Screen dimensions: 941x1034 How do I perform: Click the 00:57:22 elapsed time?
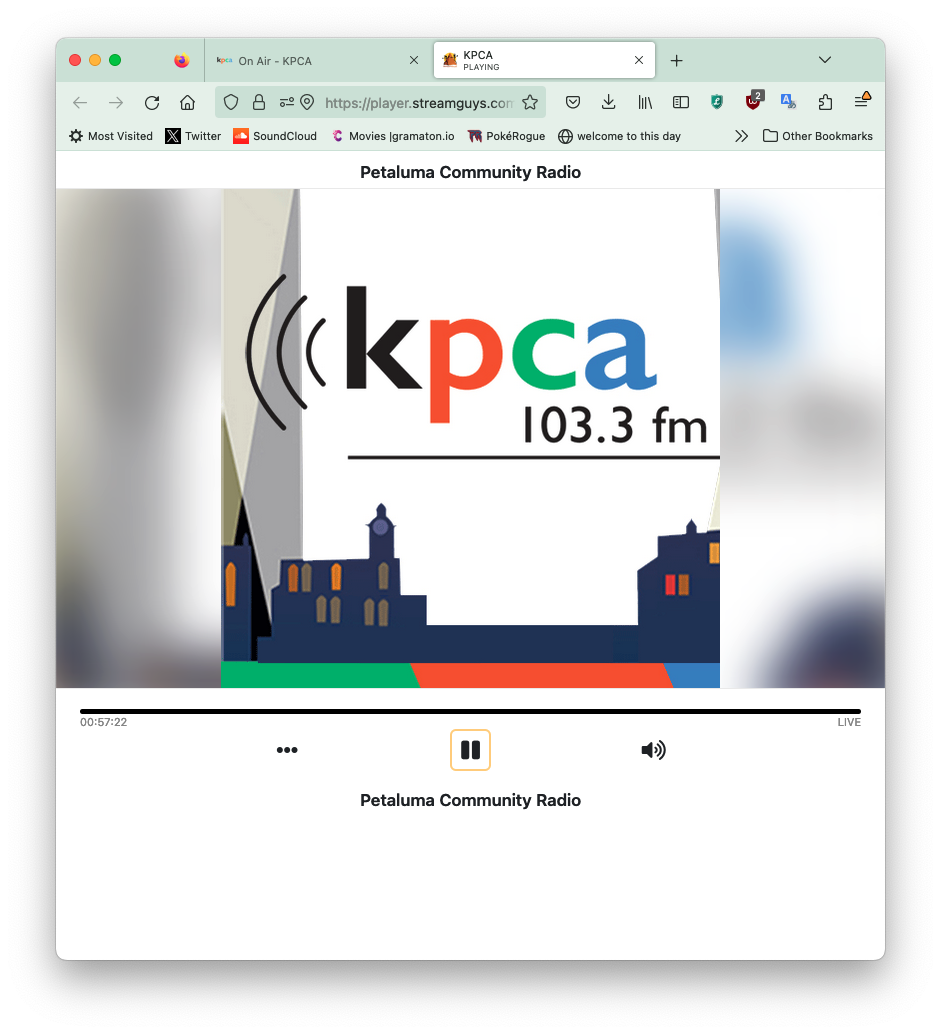104,722
